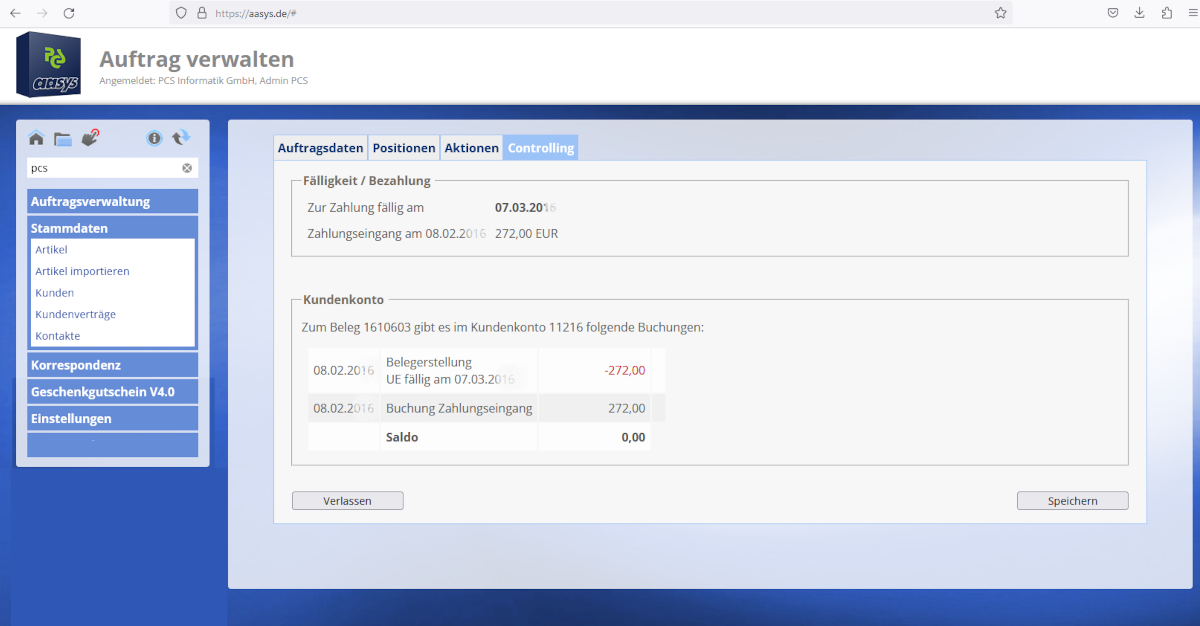The width and height of the screenshot is (1200, 626).
Task: Go forward in the browser
Action: coord(42,13)
